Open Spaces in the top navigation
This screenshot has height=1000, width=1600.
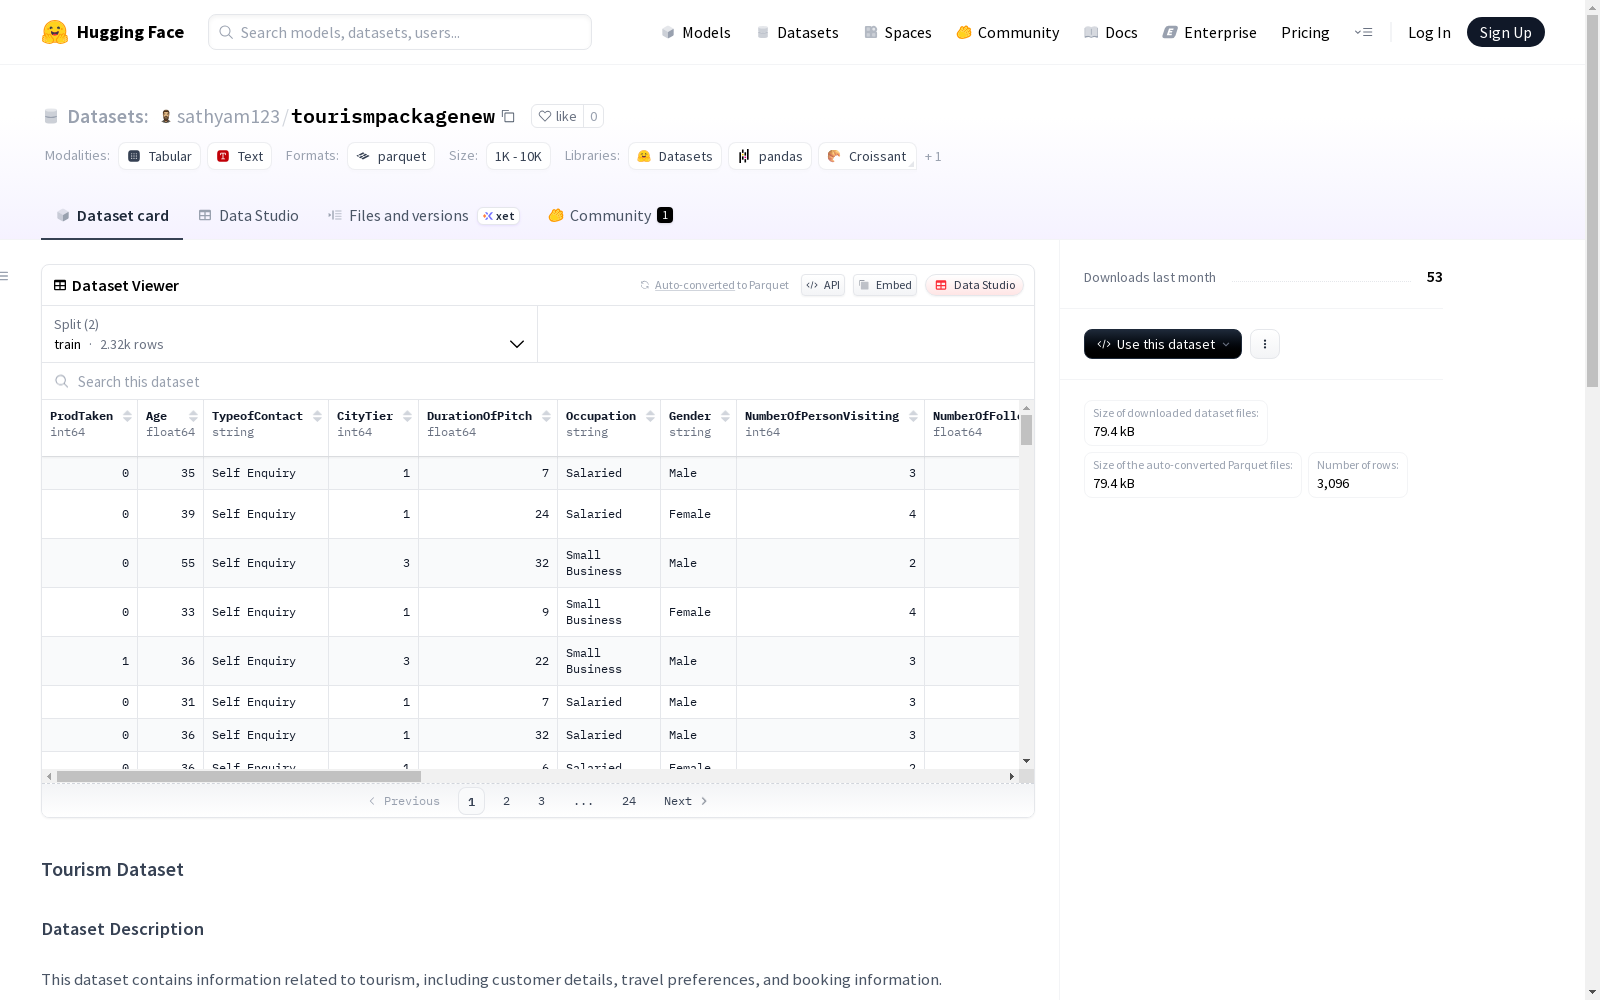click(898, 32)
